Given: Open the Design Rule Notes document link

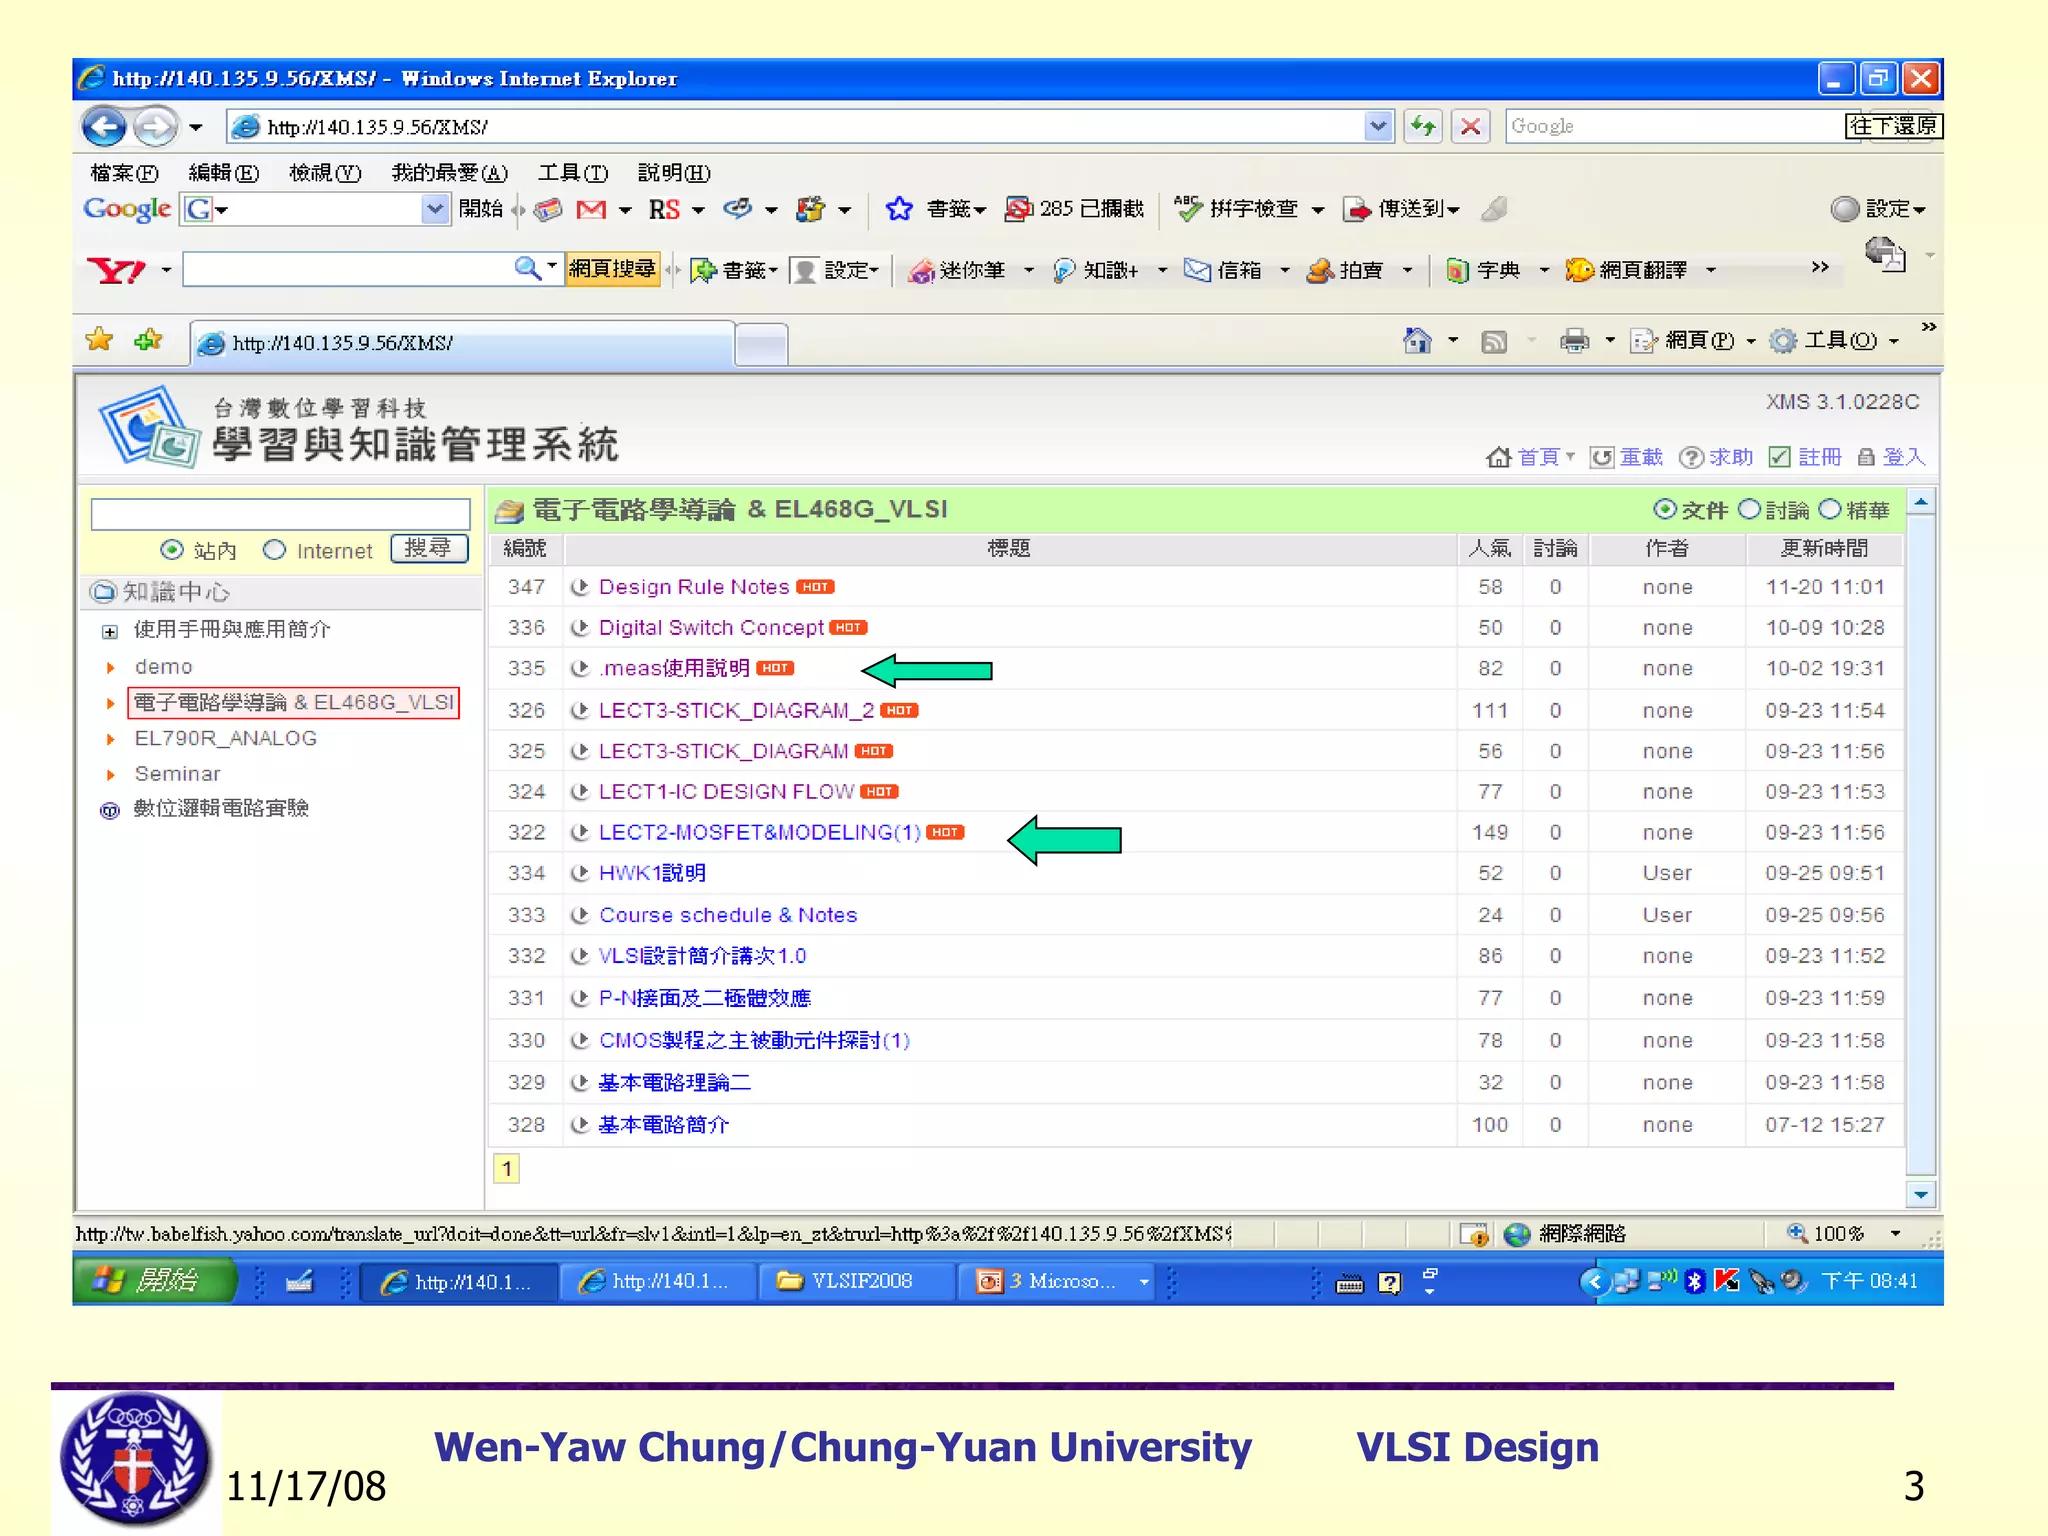Looking at the screenshot, I should (x=693, y=587).
